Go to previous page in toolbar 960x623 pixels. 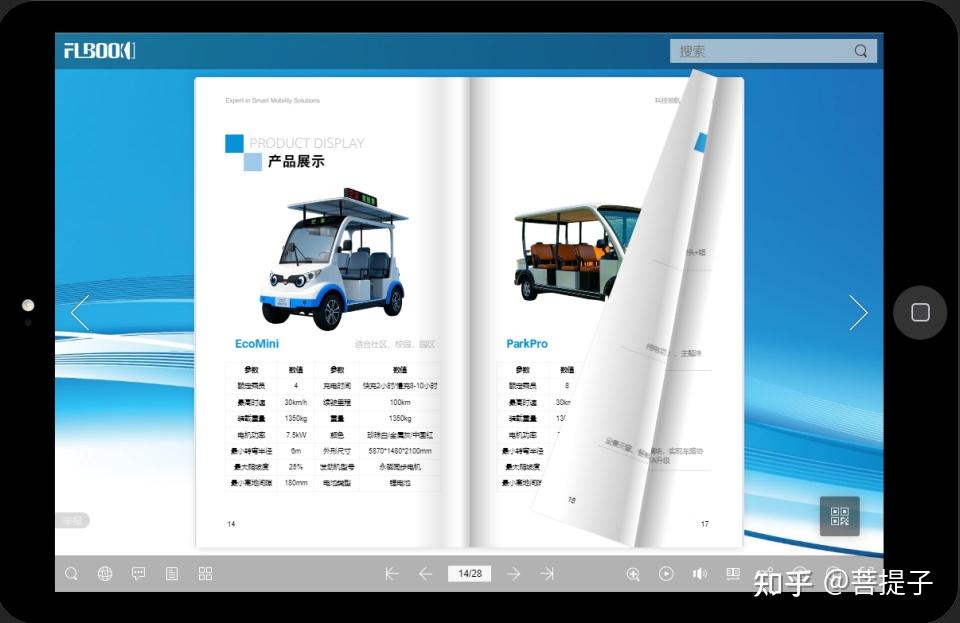[426, 574]
